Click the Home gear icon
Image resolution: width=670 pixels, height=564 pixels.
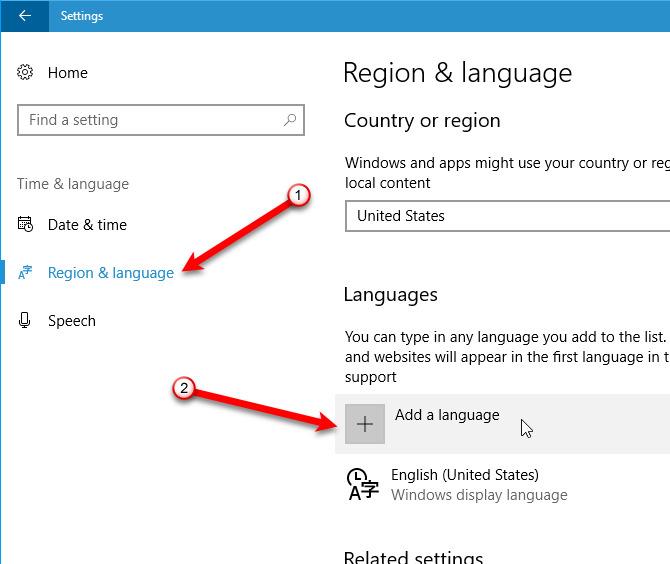pyautogui.click(x=26, y=73)
